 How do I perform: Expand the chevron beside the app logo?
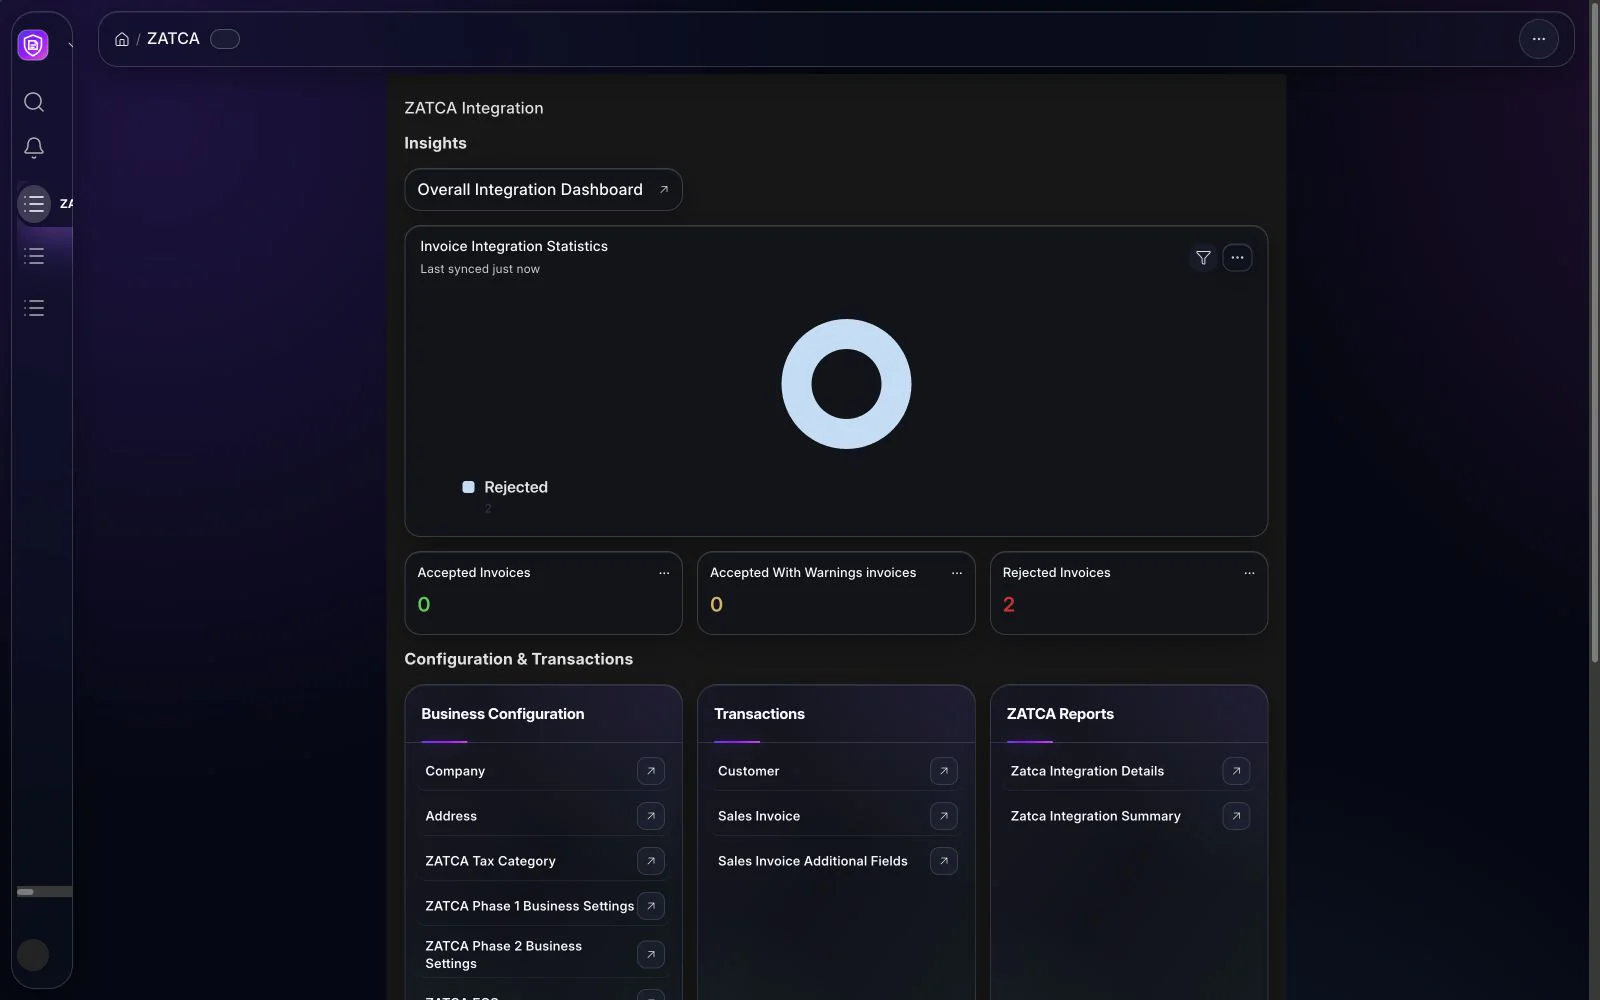pyautogui.click(x=70, y=45)
